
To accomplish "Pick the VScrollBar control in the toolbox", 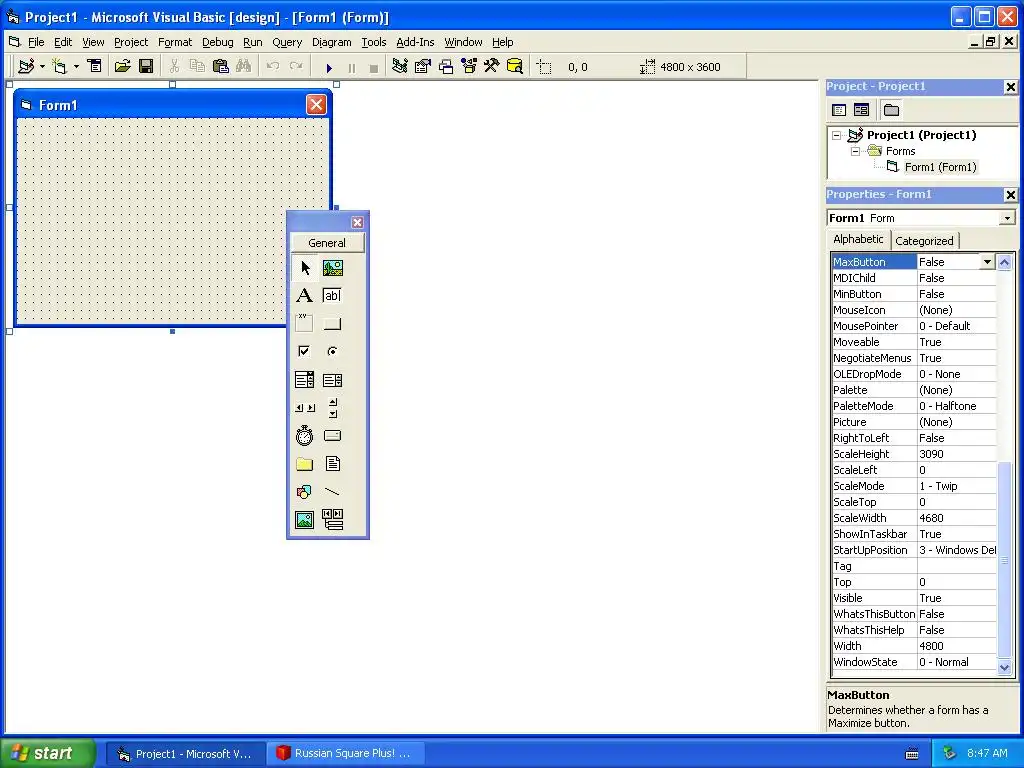I will click(332, 408).
